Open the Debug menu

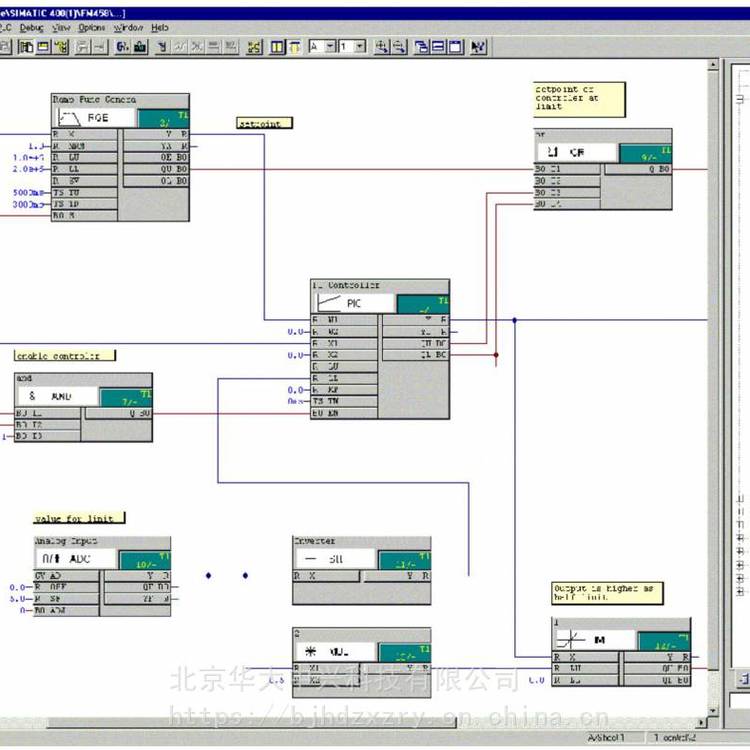click(x=32, y=28)
